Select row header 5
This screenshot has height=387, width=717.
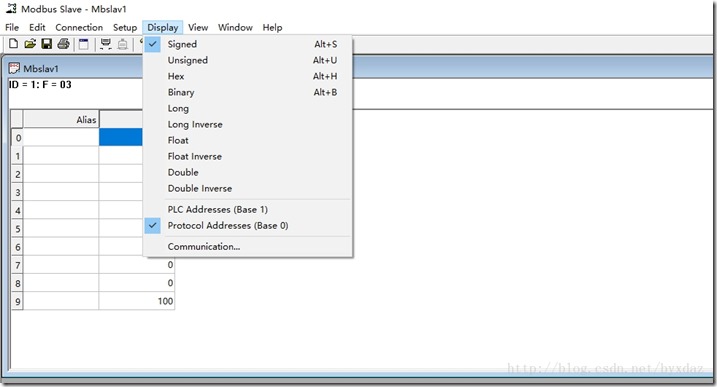point(17,228)
